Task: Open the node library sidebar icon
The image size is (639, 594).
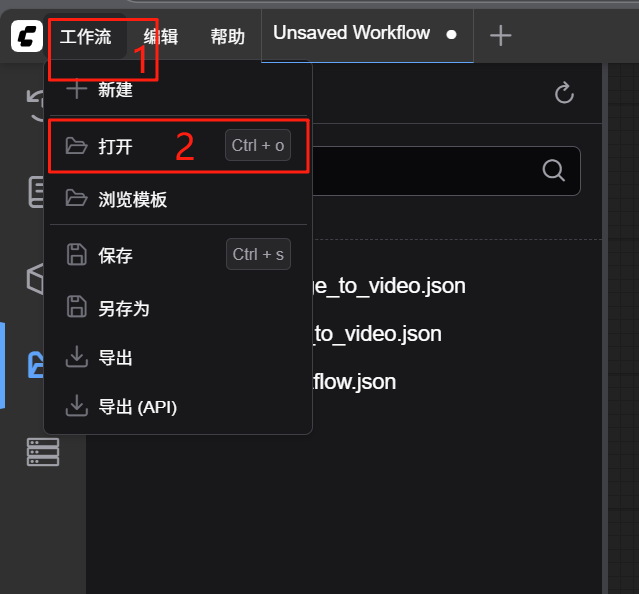Action: coord(37,191)
